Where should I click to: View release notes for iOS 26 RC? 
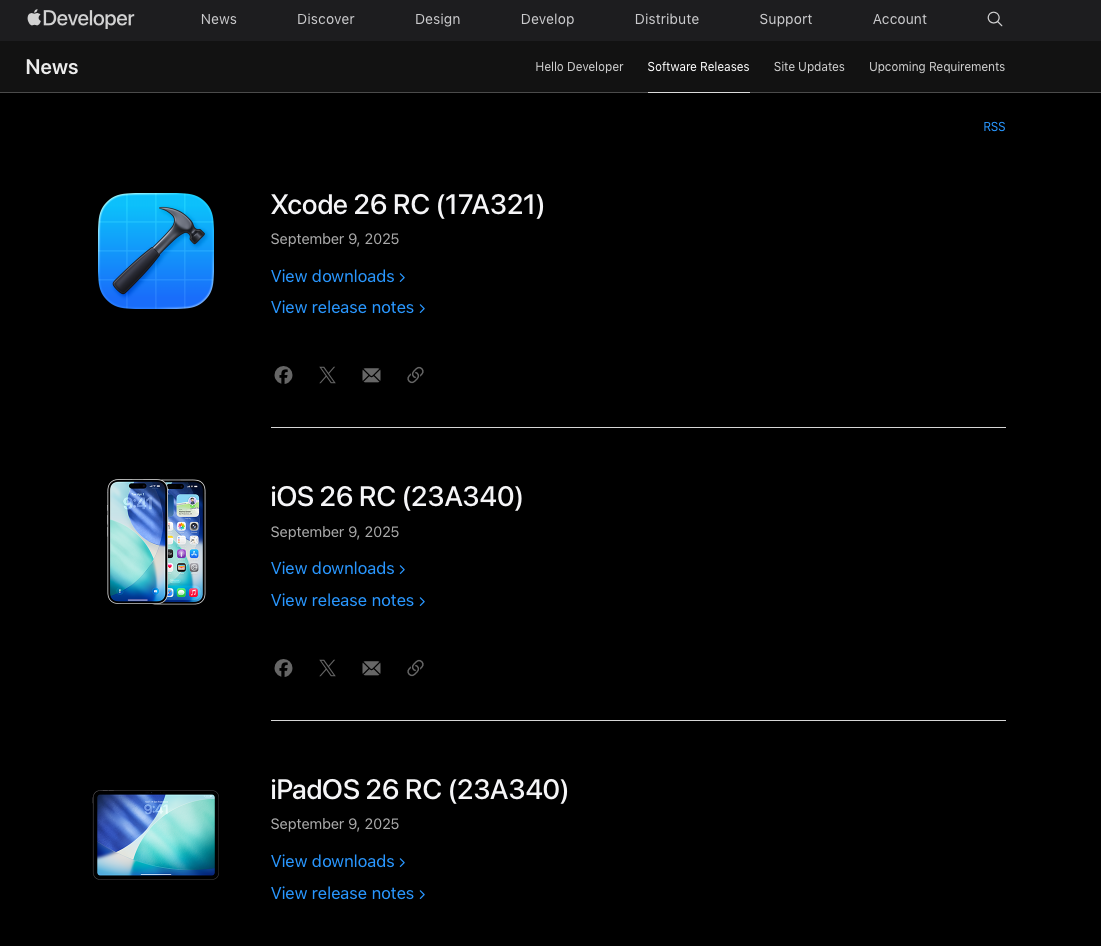click(348, 600)
